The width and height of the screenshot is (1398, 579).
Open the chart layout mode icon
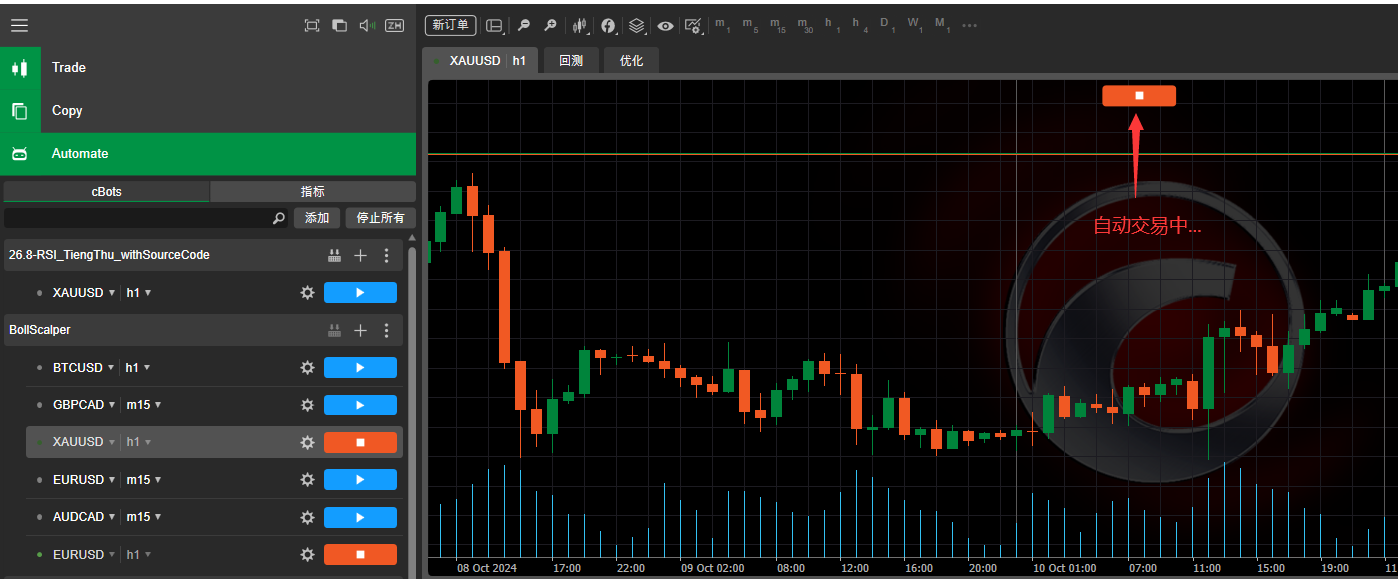click(495, 26)
